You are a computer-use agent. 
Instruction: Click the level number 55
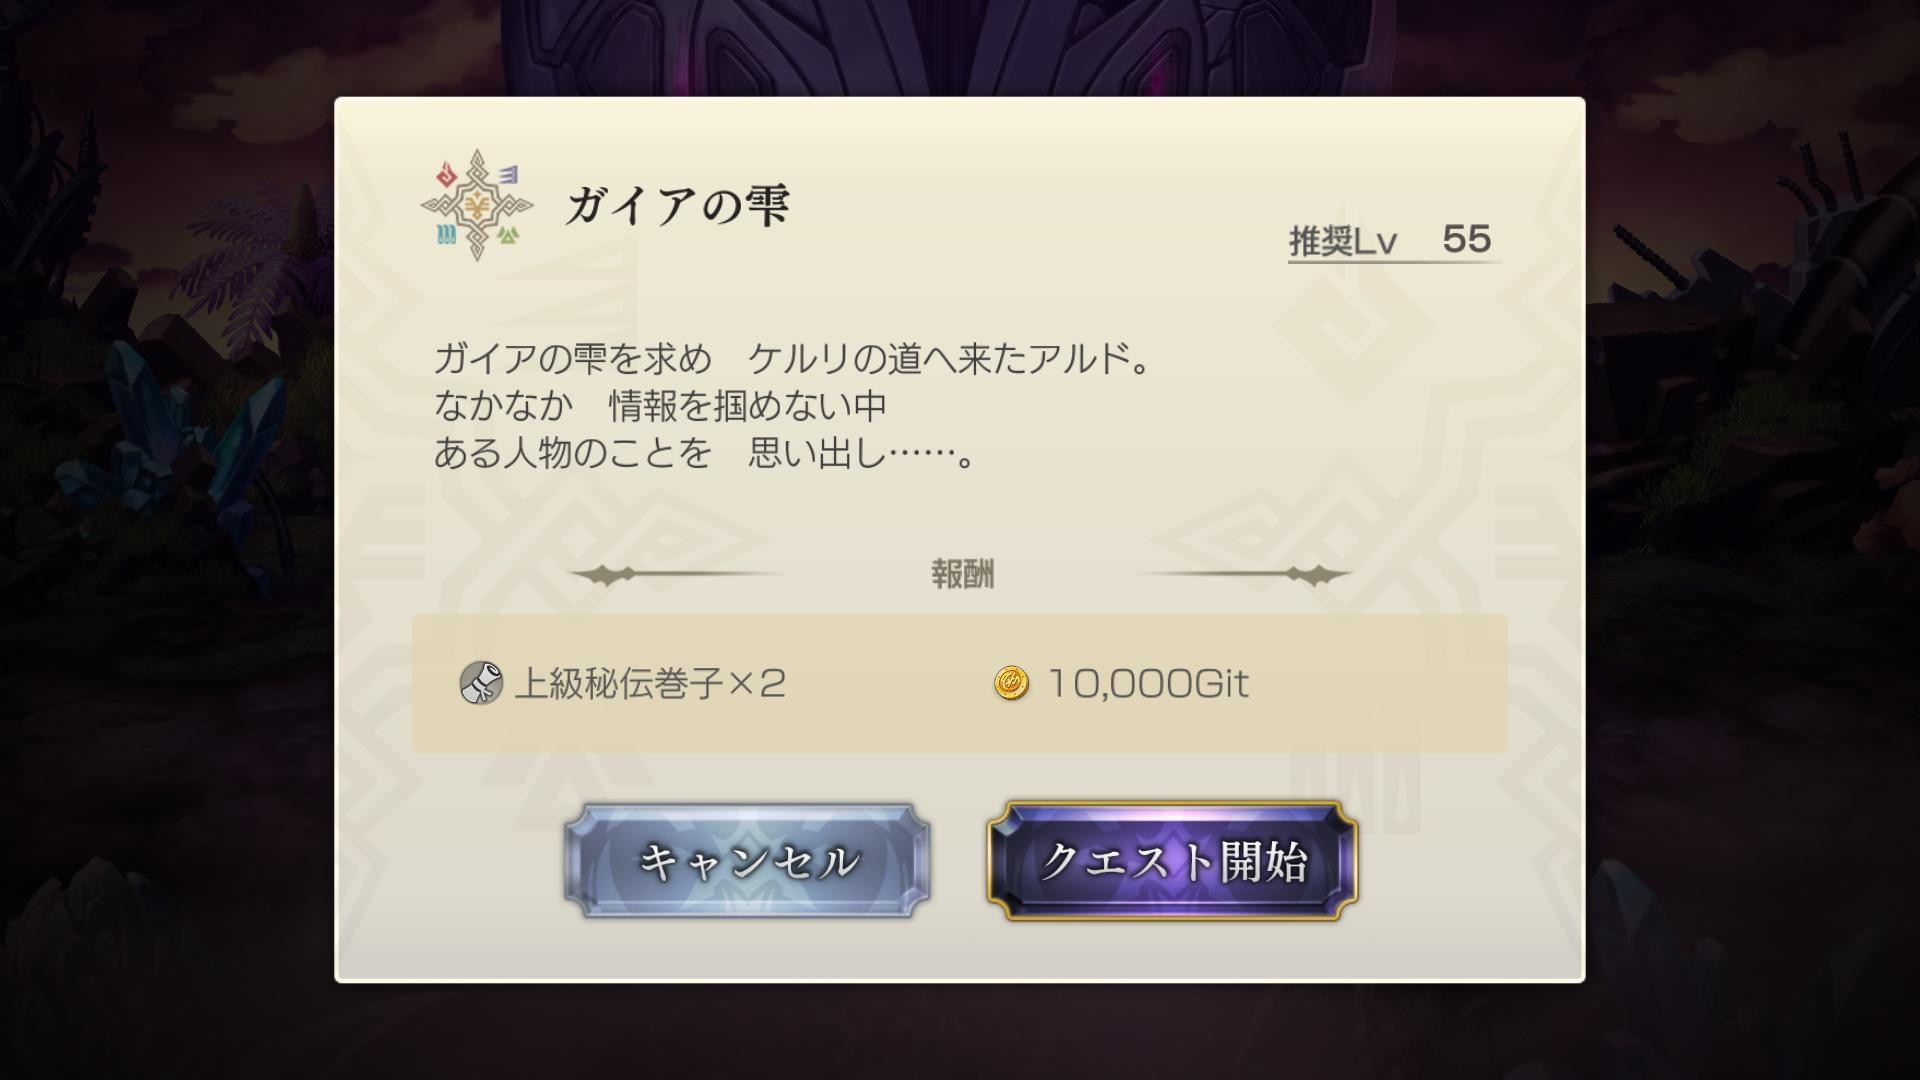pyautogui.click(x=1467, y=239)
